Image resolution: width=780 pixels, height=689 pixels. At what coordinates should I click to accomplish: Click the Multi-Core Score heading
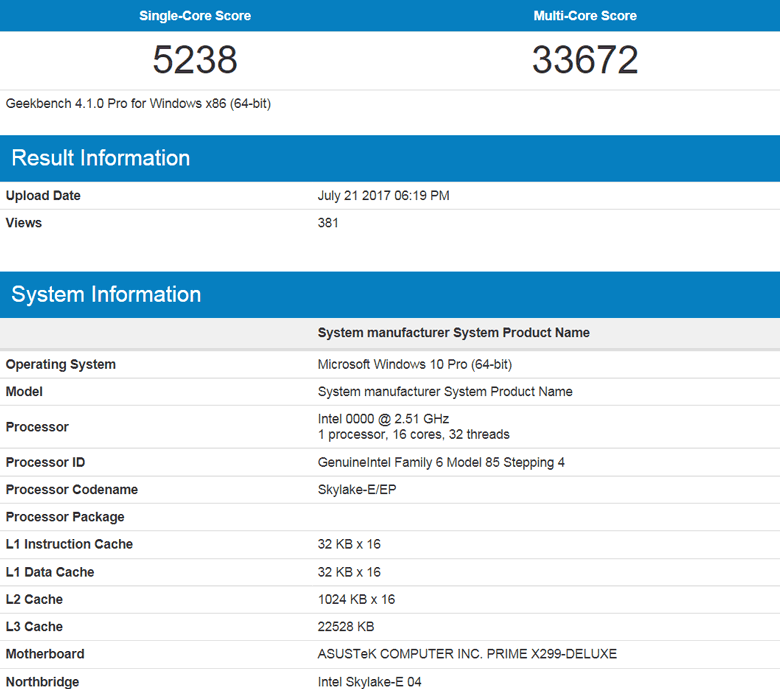pos(585,15)
